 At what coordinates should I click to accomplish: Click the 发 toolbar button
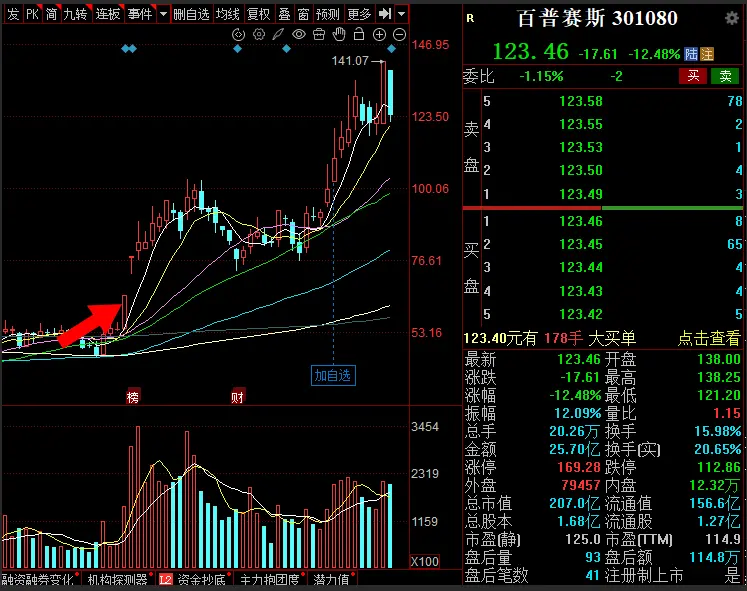click(13, 14)
